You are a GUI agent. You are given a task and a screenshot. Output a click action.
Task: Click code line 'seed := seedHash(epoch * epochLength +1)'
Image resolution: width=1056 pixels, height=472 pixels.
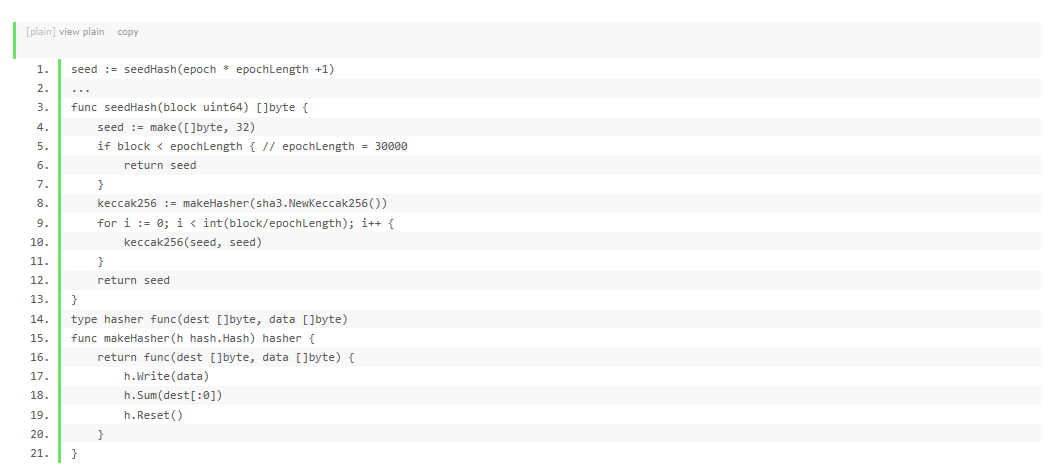coord(203,69)
